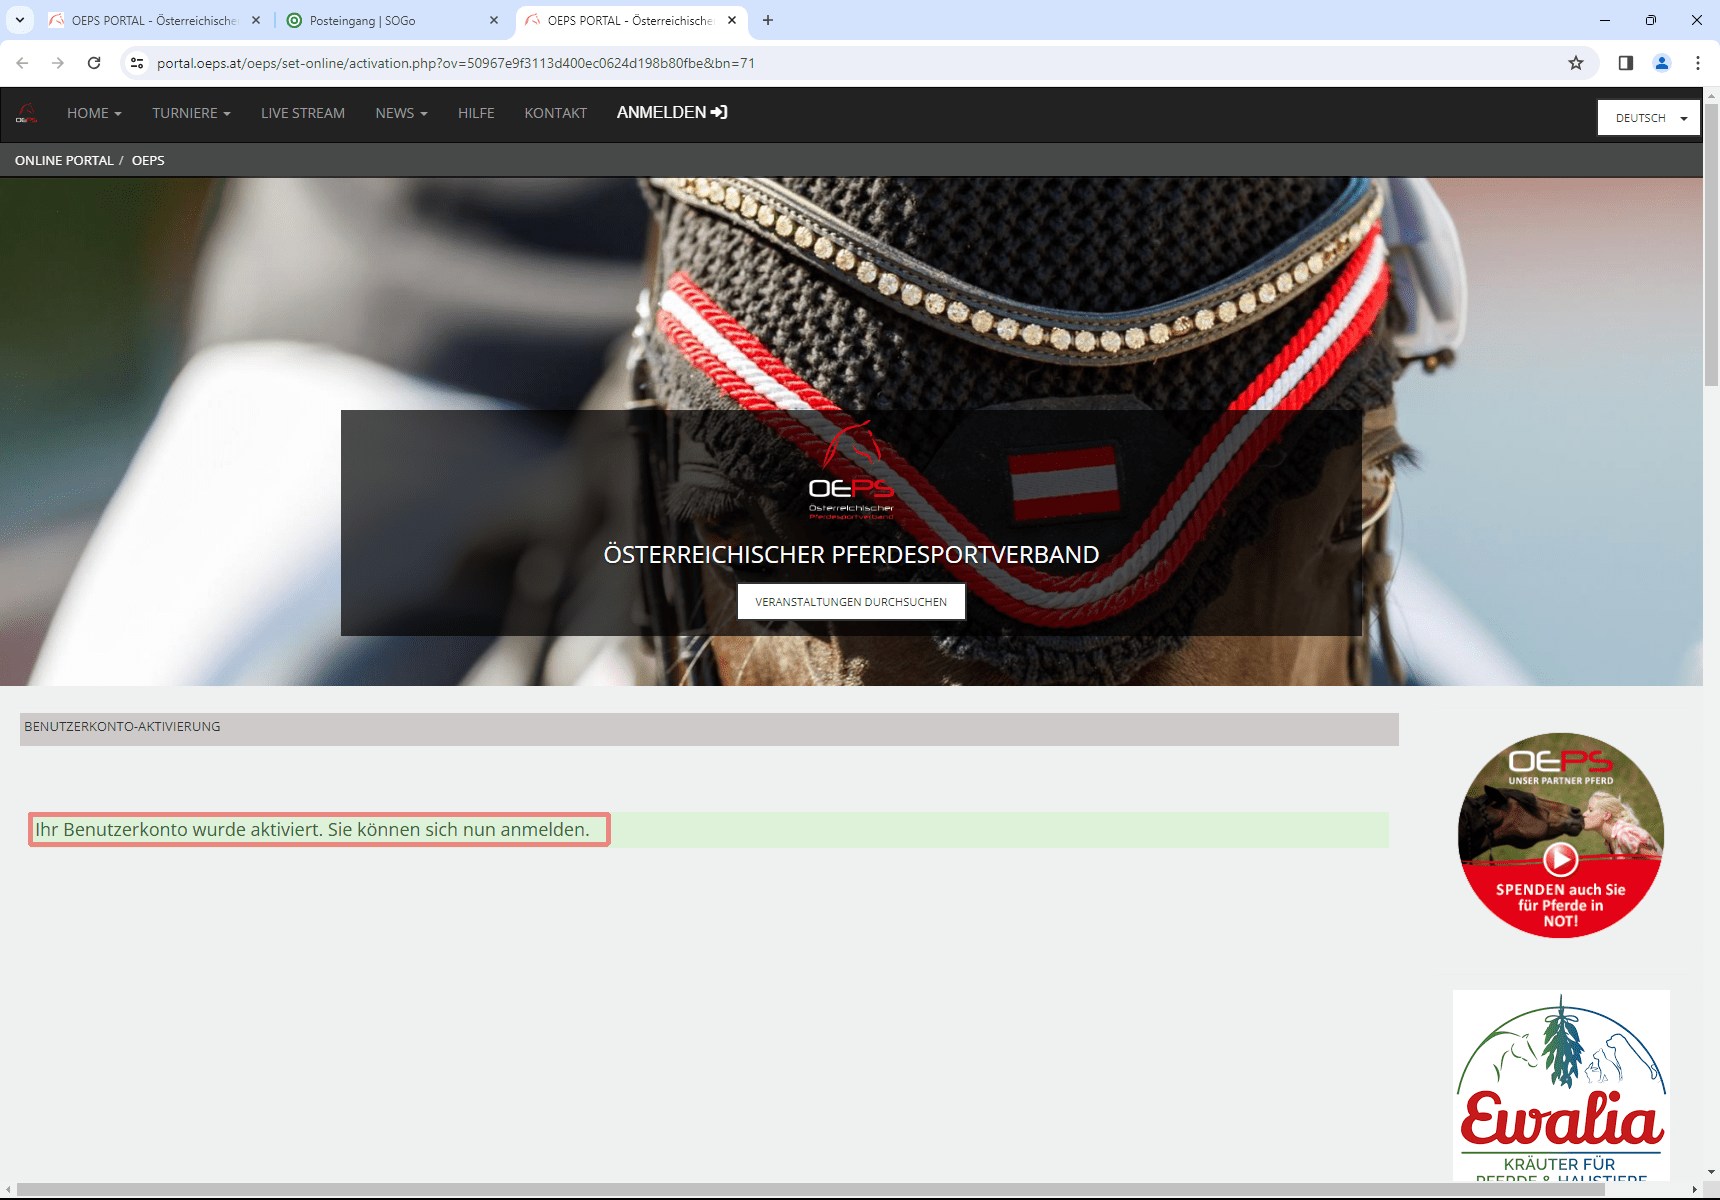This screenshot has width=1720, height=1200.
Task: Open the Chrome profile avatar icon
Action: (1662, 63)
